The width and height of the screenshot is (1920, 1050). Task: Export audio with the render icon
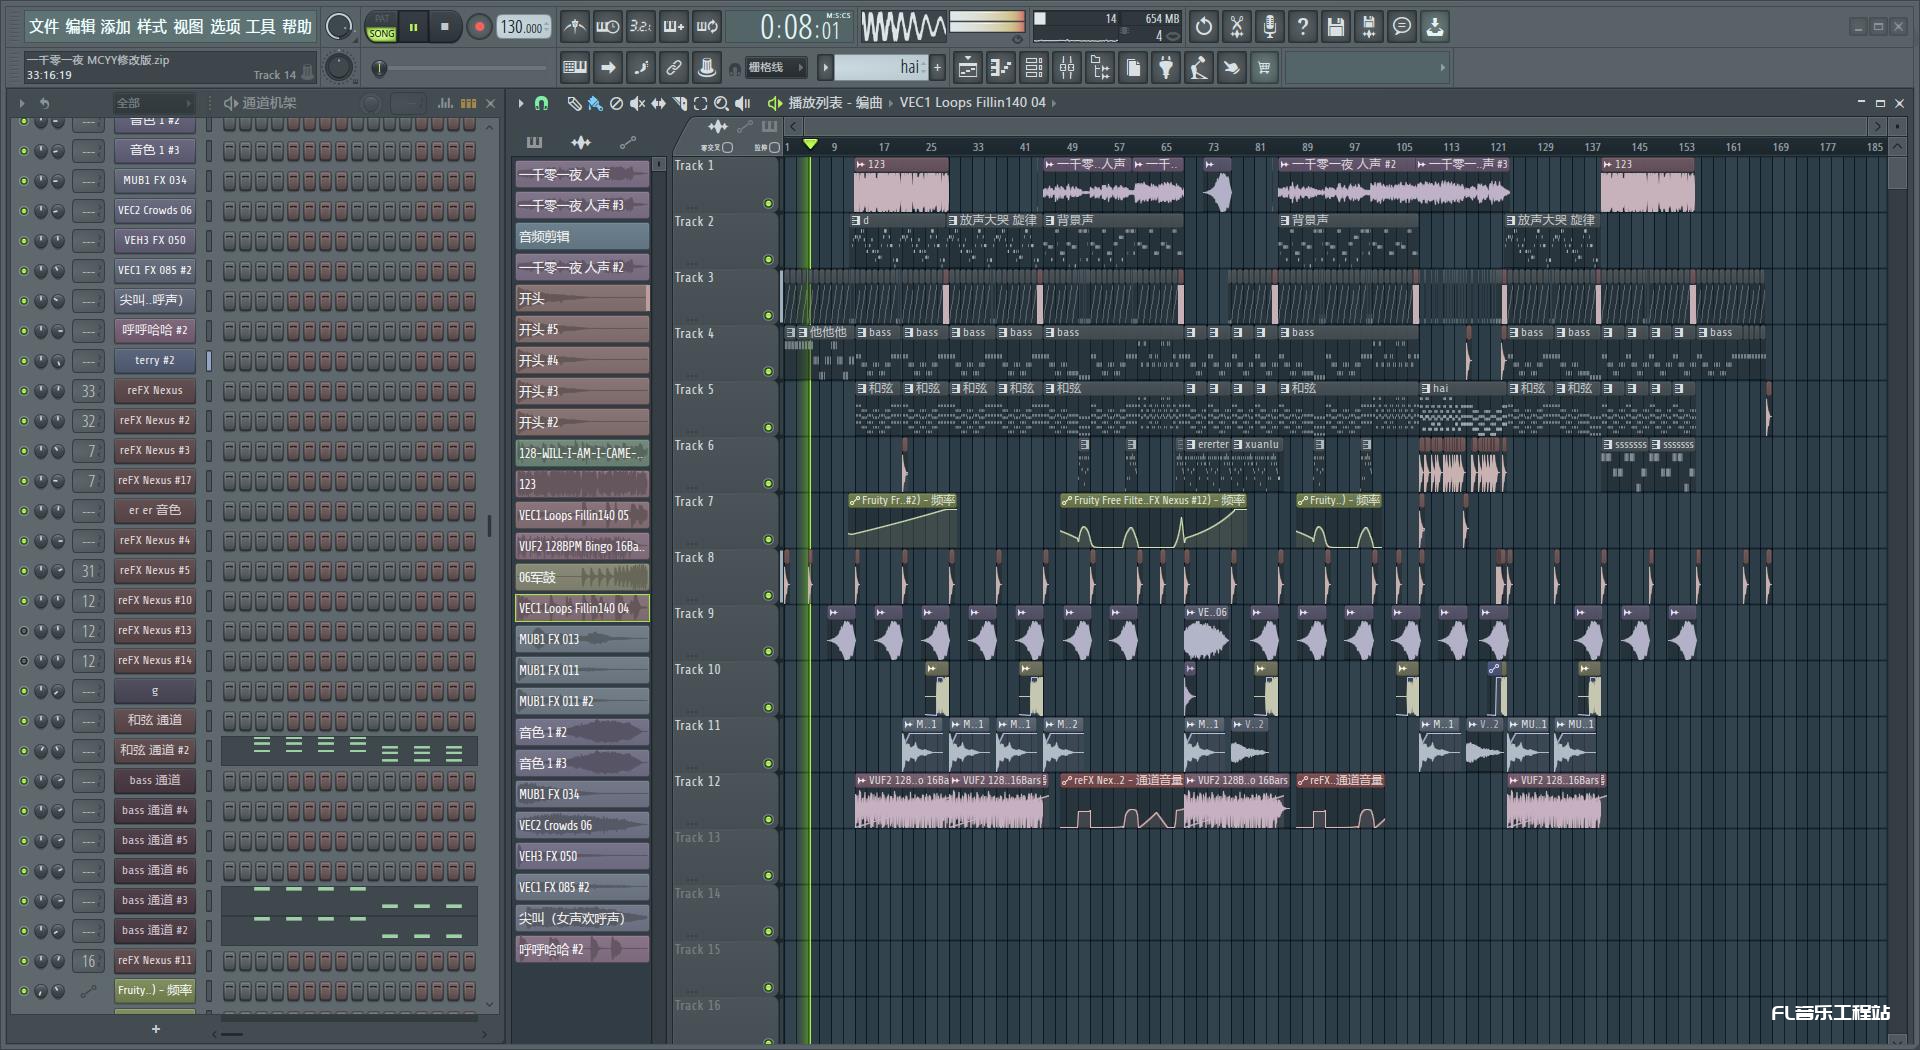(x=1369, y=27)
